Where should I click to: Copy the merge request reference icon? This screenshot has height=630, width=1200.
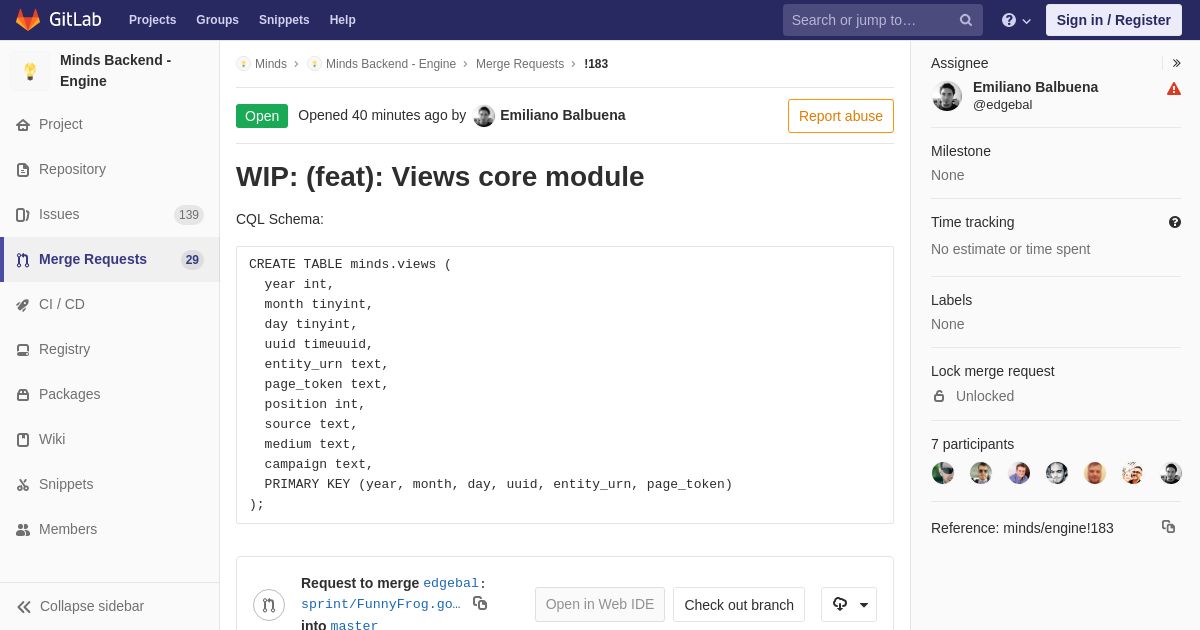1168,526
